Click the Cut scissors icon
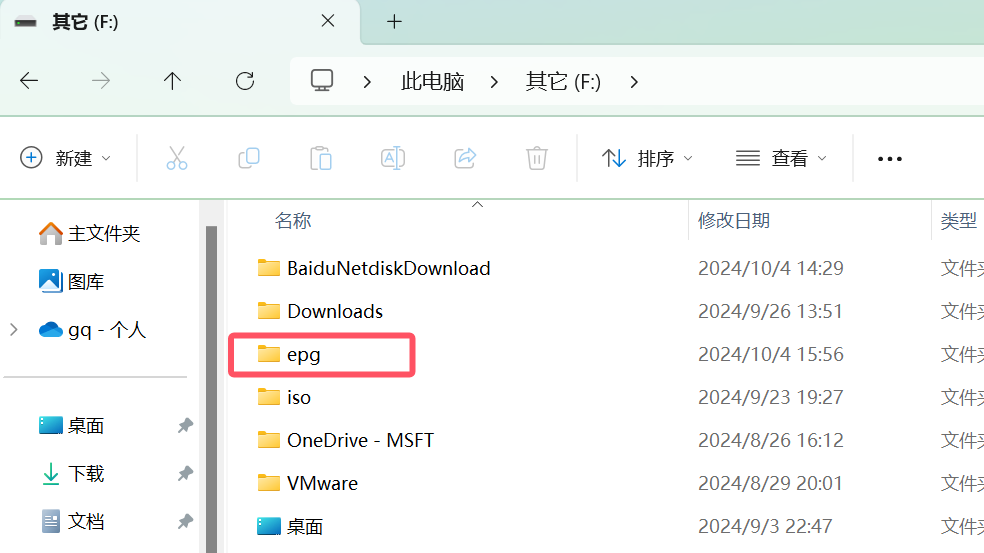The image size is (984, 553). [x=177, y=158]
